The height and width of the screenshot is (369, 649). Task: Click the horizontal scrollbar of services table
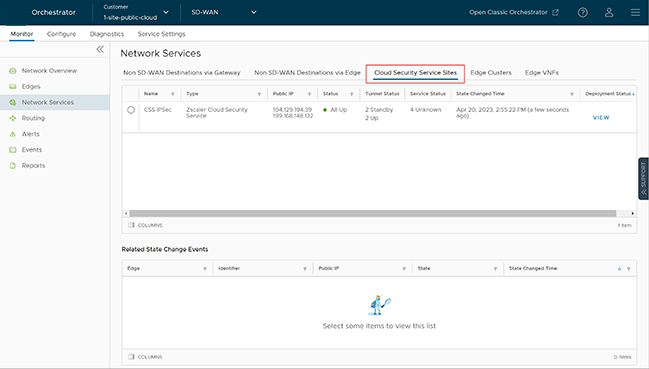[373, 213]
